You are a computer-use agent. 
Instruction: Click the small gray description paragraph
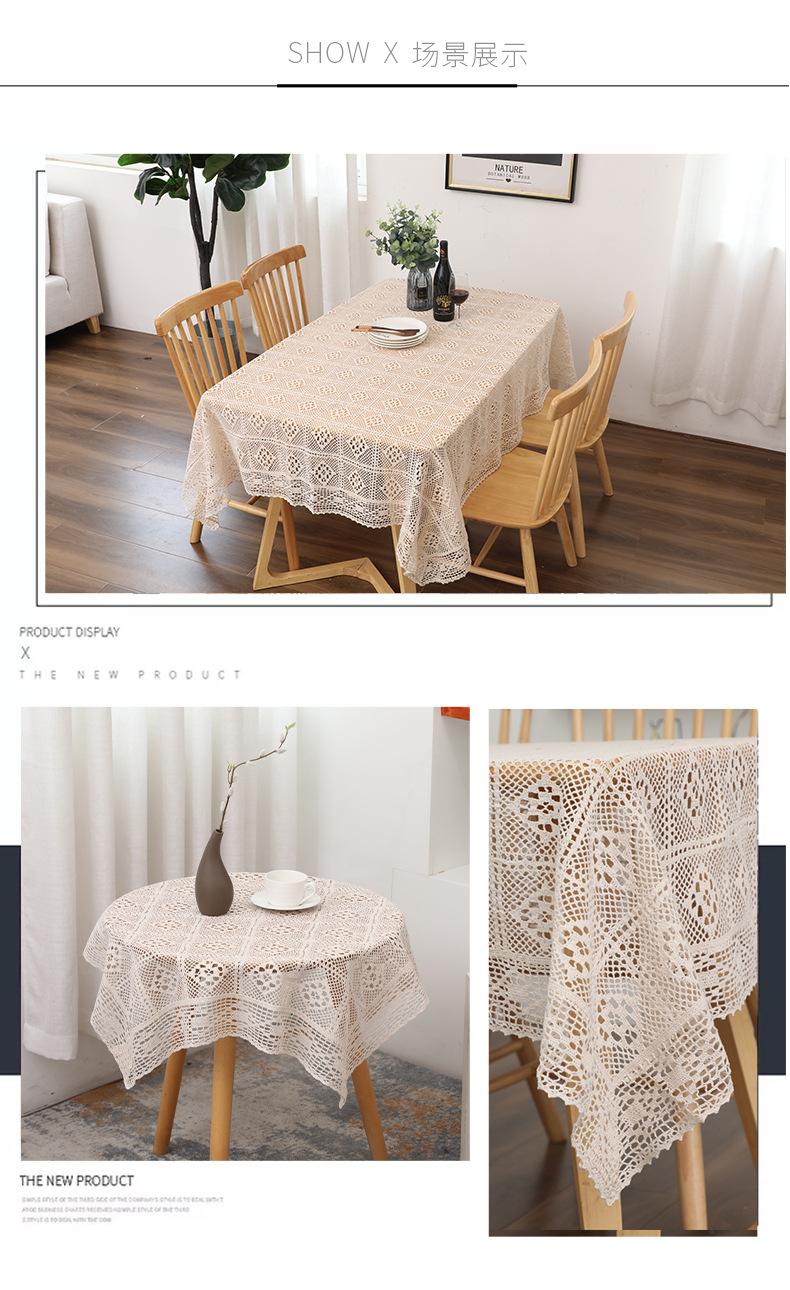pos(120,1209)
